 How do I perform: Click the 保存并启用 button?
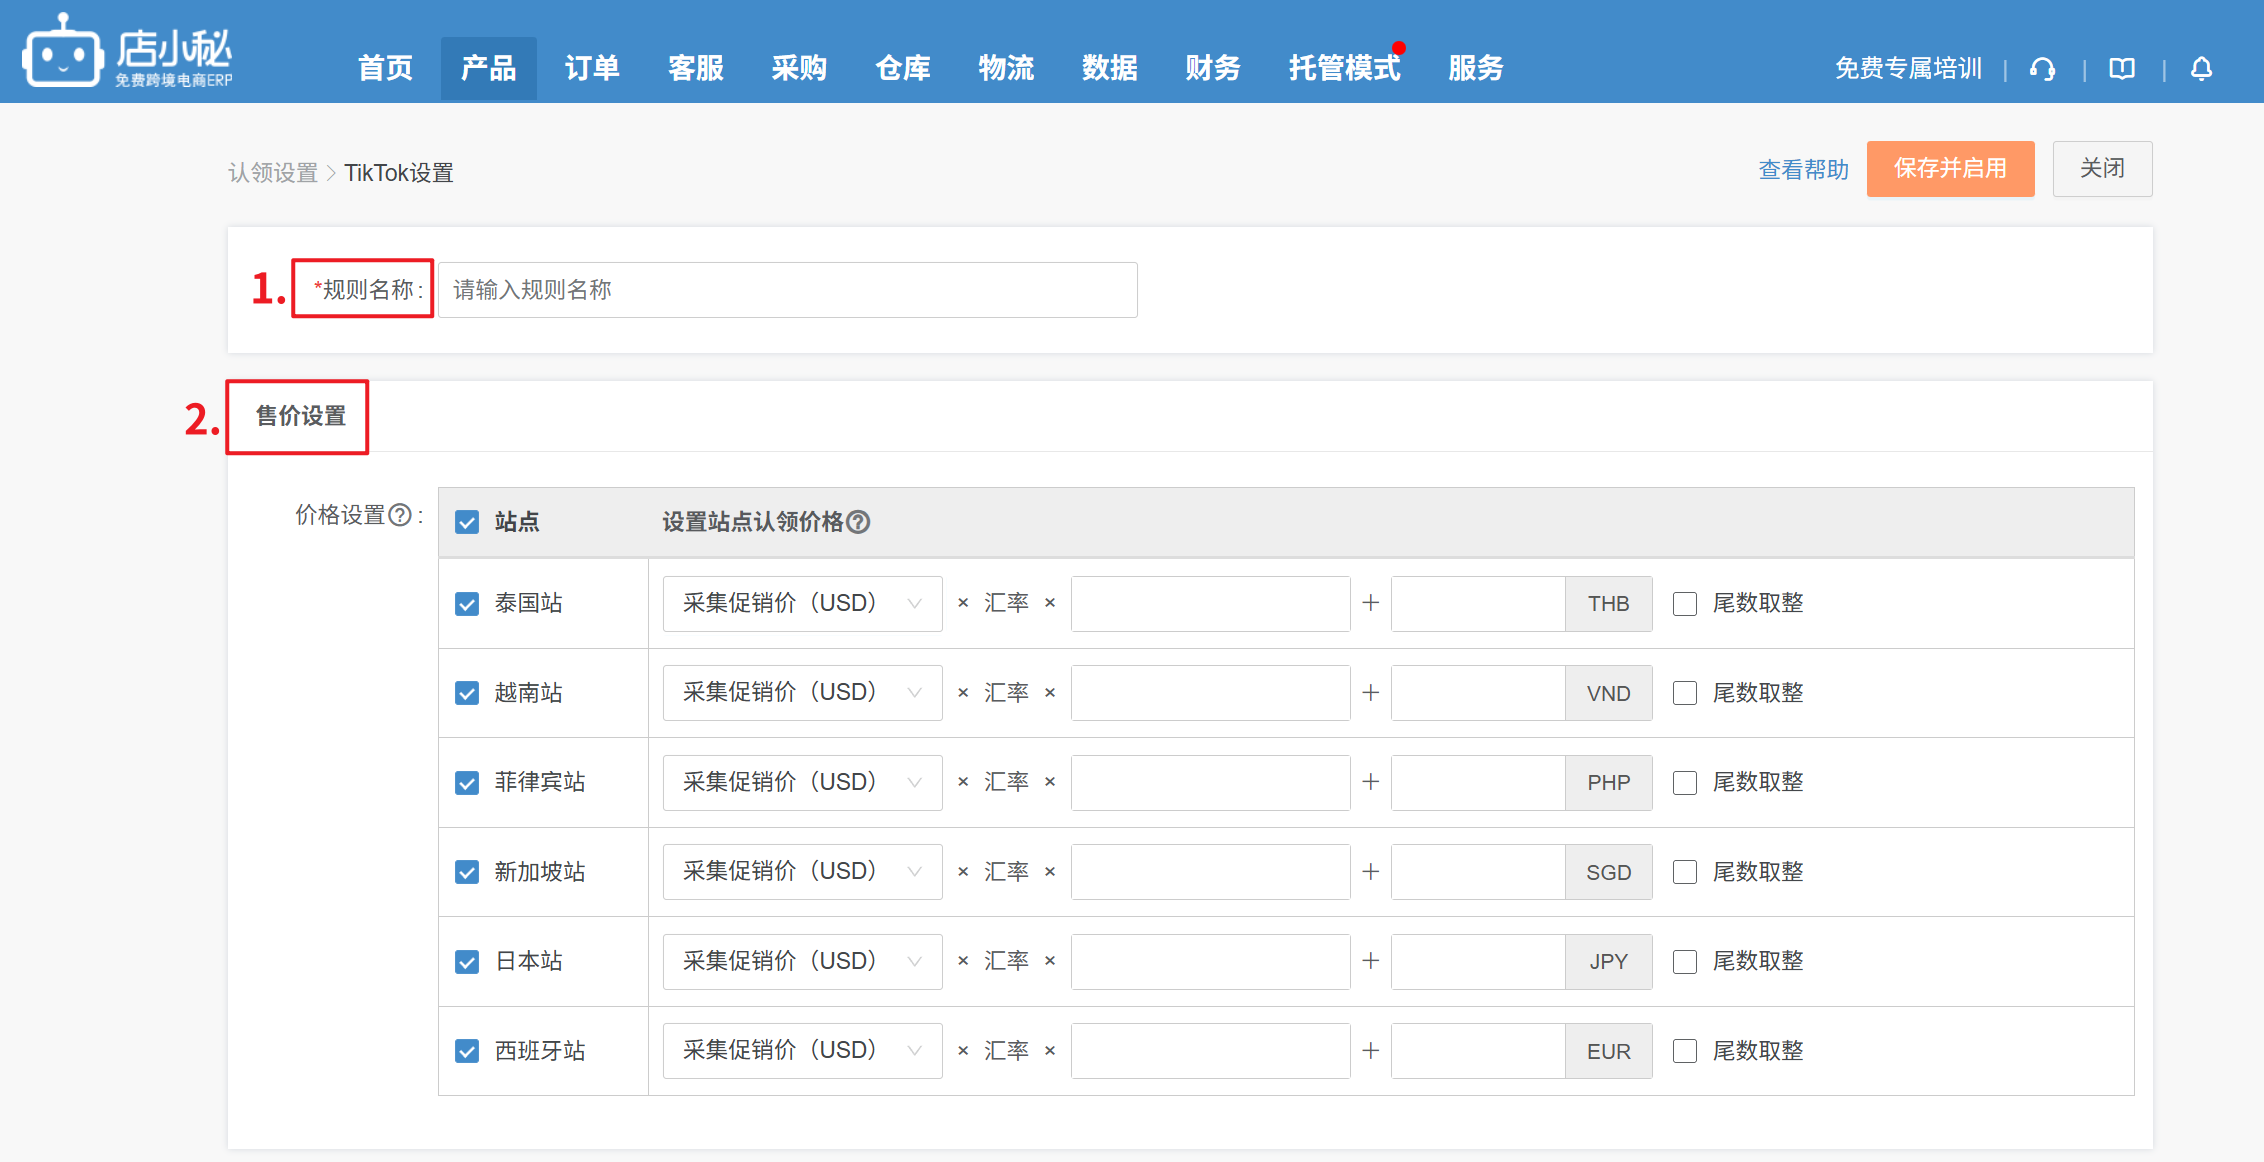(x=1950, y=169)
